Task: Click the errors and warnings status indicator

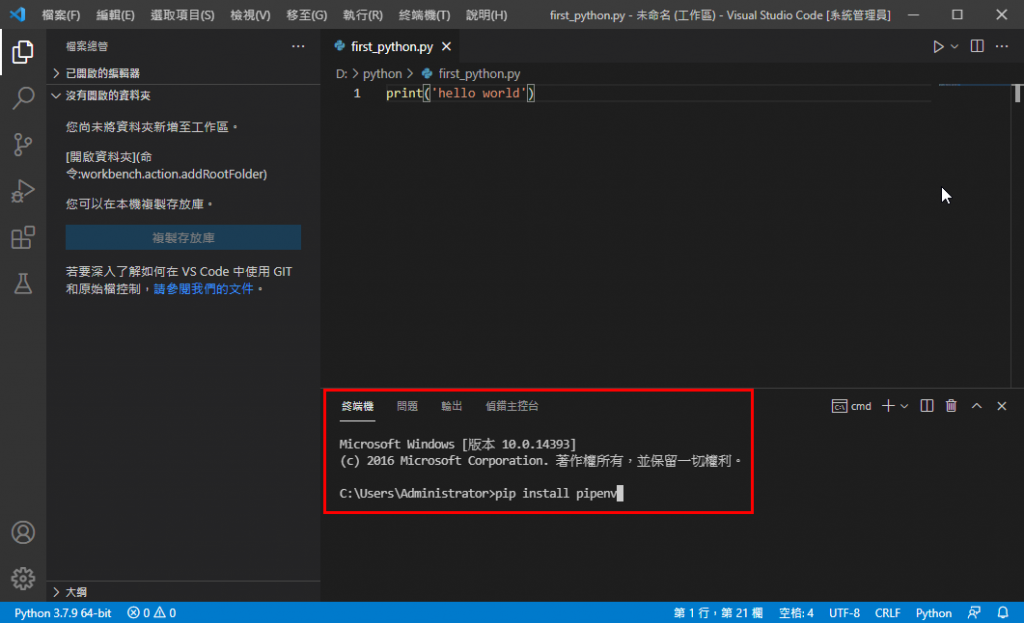Action: (x=152, y=613)
